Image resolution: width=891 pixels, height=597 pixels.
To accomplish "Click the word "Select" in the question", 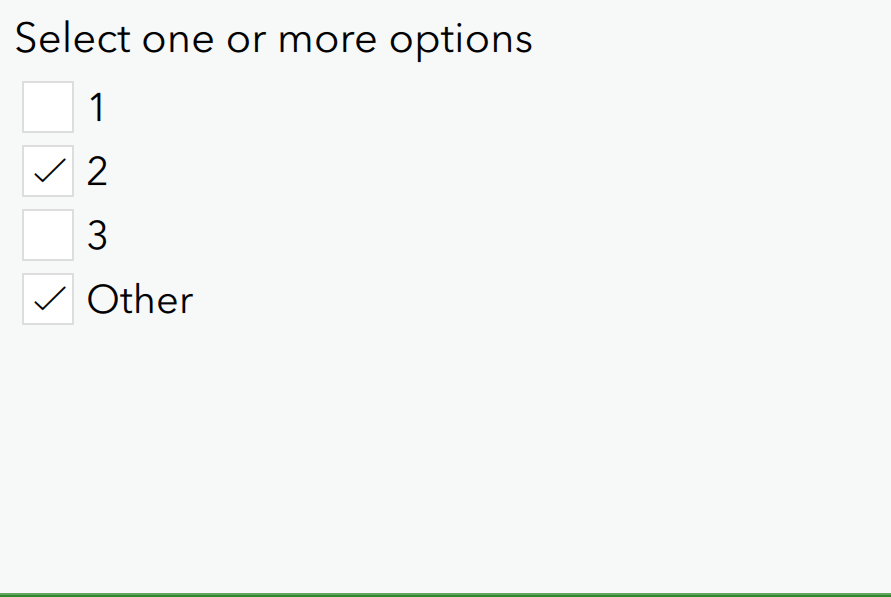I will click(x=72, y=39).
